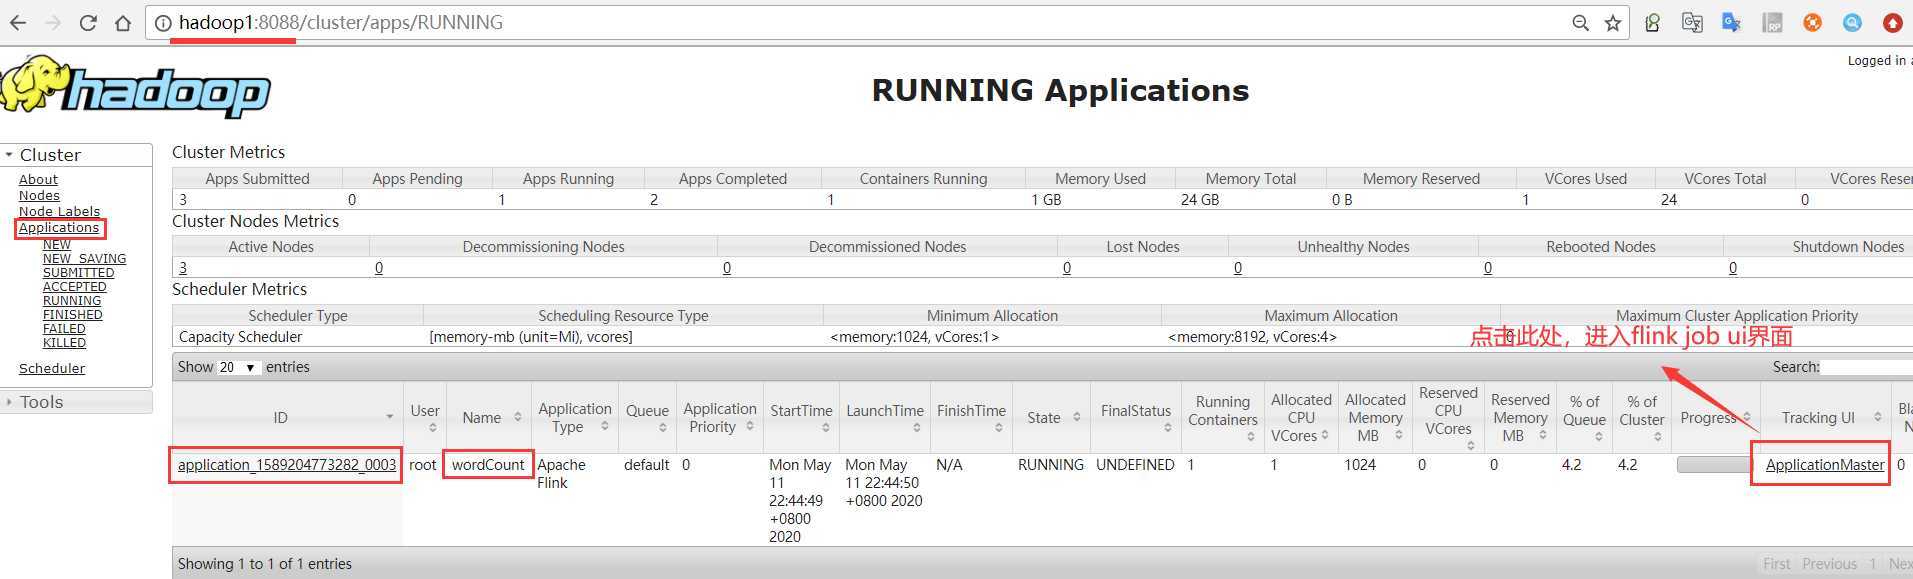1913x579 pixels.
Task: Sort by LaunchTime column arrows
Action: click(x=916, y=428)
